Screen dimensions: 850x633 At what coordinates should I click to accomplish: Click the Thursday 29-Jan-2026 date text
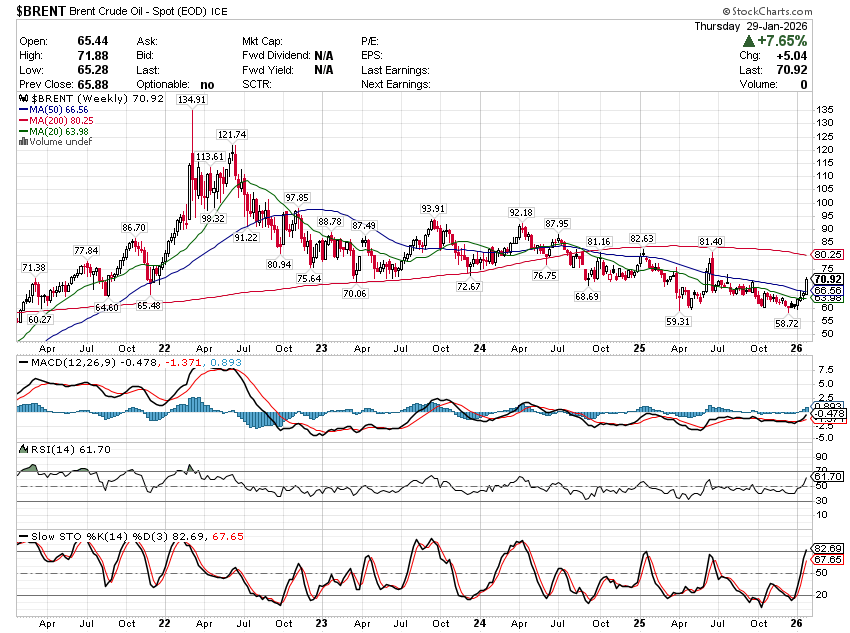point(782,26)
